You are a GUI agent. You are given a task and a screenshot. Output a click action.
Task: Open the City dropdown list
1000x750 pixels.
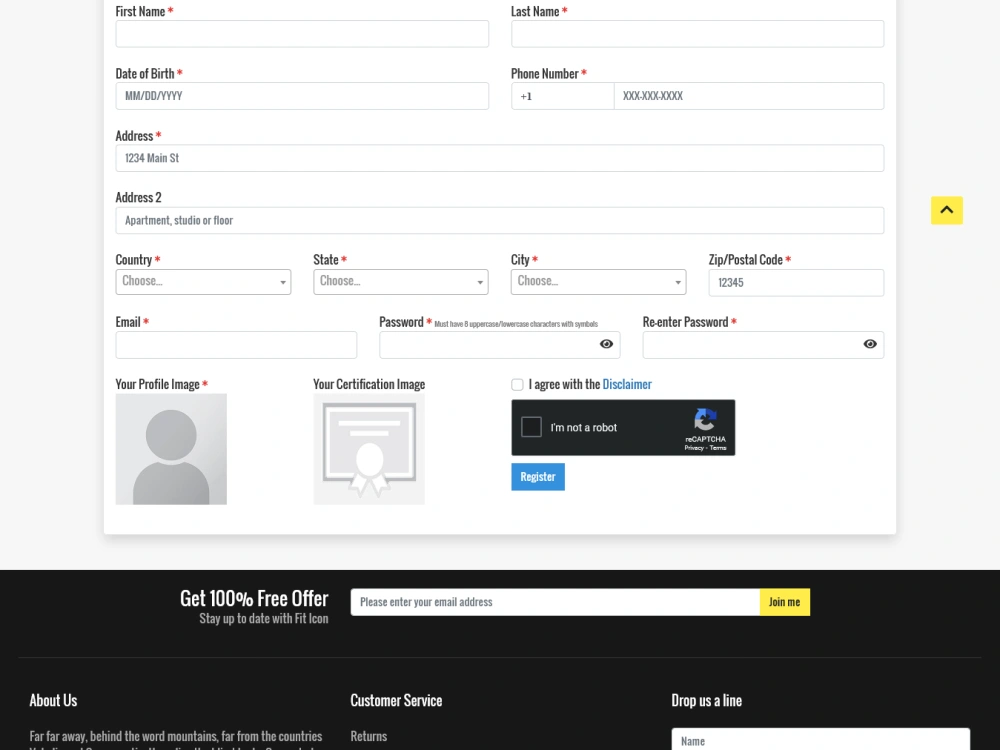tap(598, 282)
